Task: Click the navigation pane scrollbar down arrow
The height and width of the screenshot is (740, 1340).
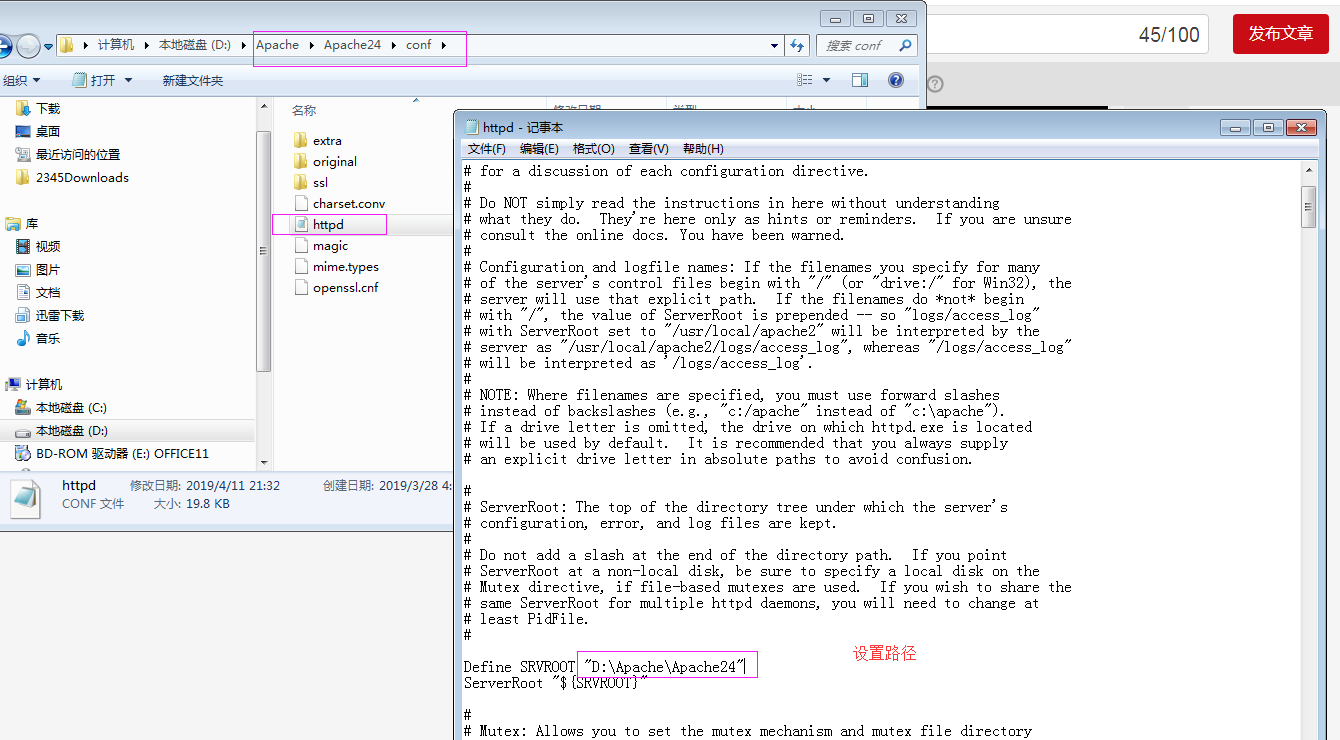Action: coord(264,462)
